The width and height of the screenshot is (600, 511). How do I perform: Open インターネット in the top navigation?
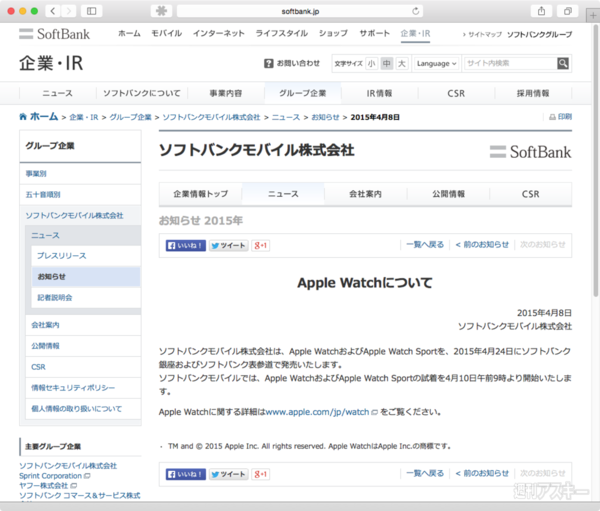point(218,33)
